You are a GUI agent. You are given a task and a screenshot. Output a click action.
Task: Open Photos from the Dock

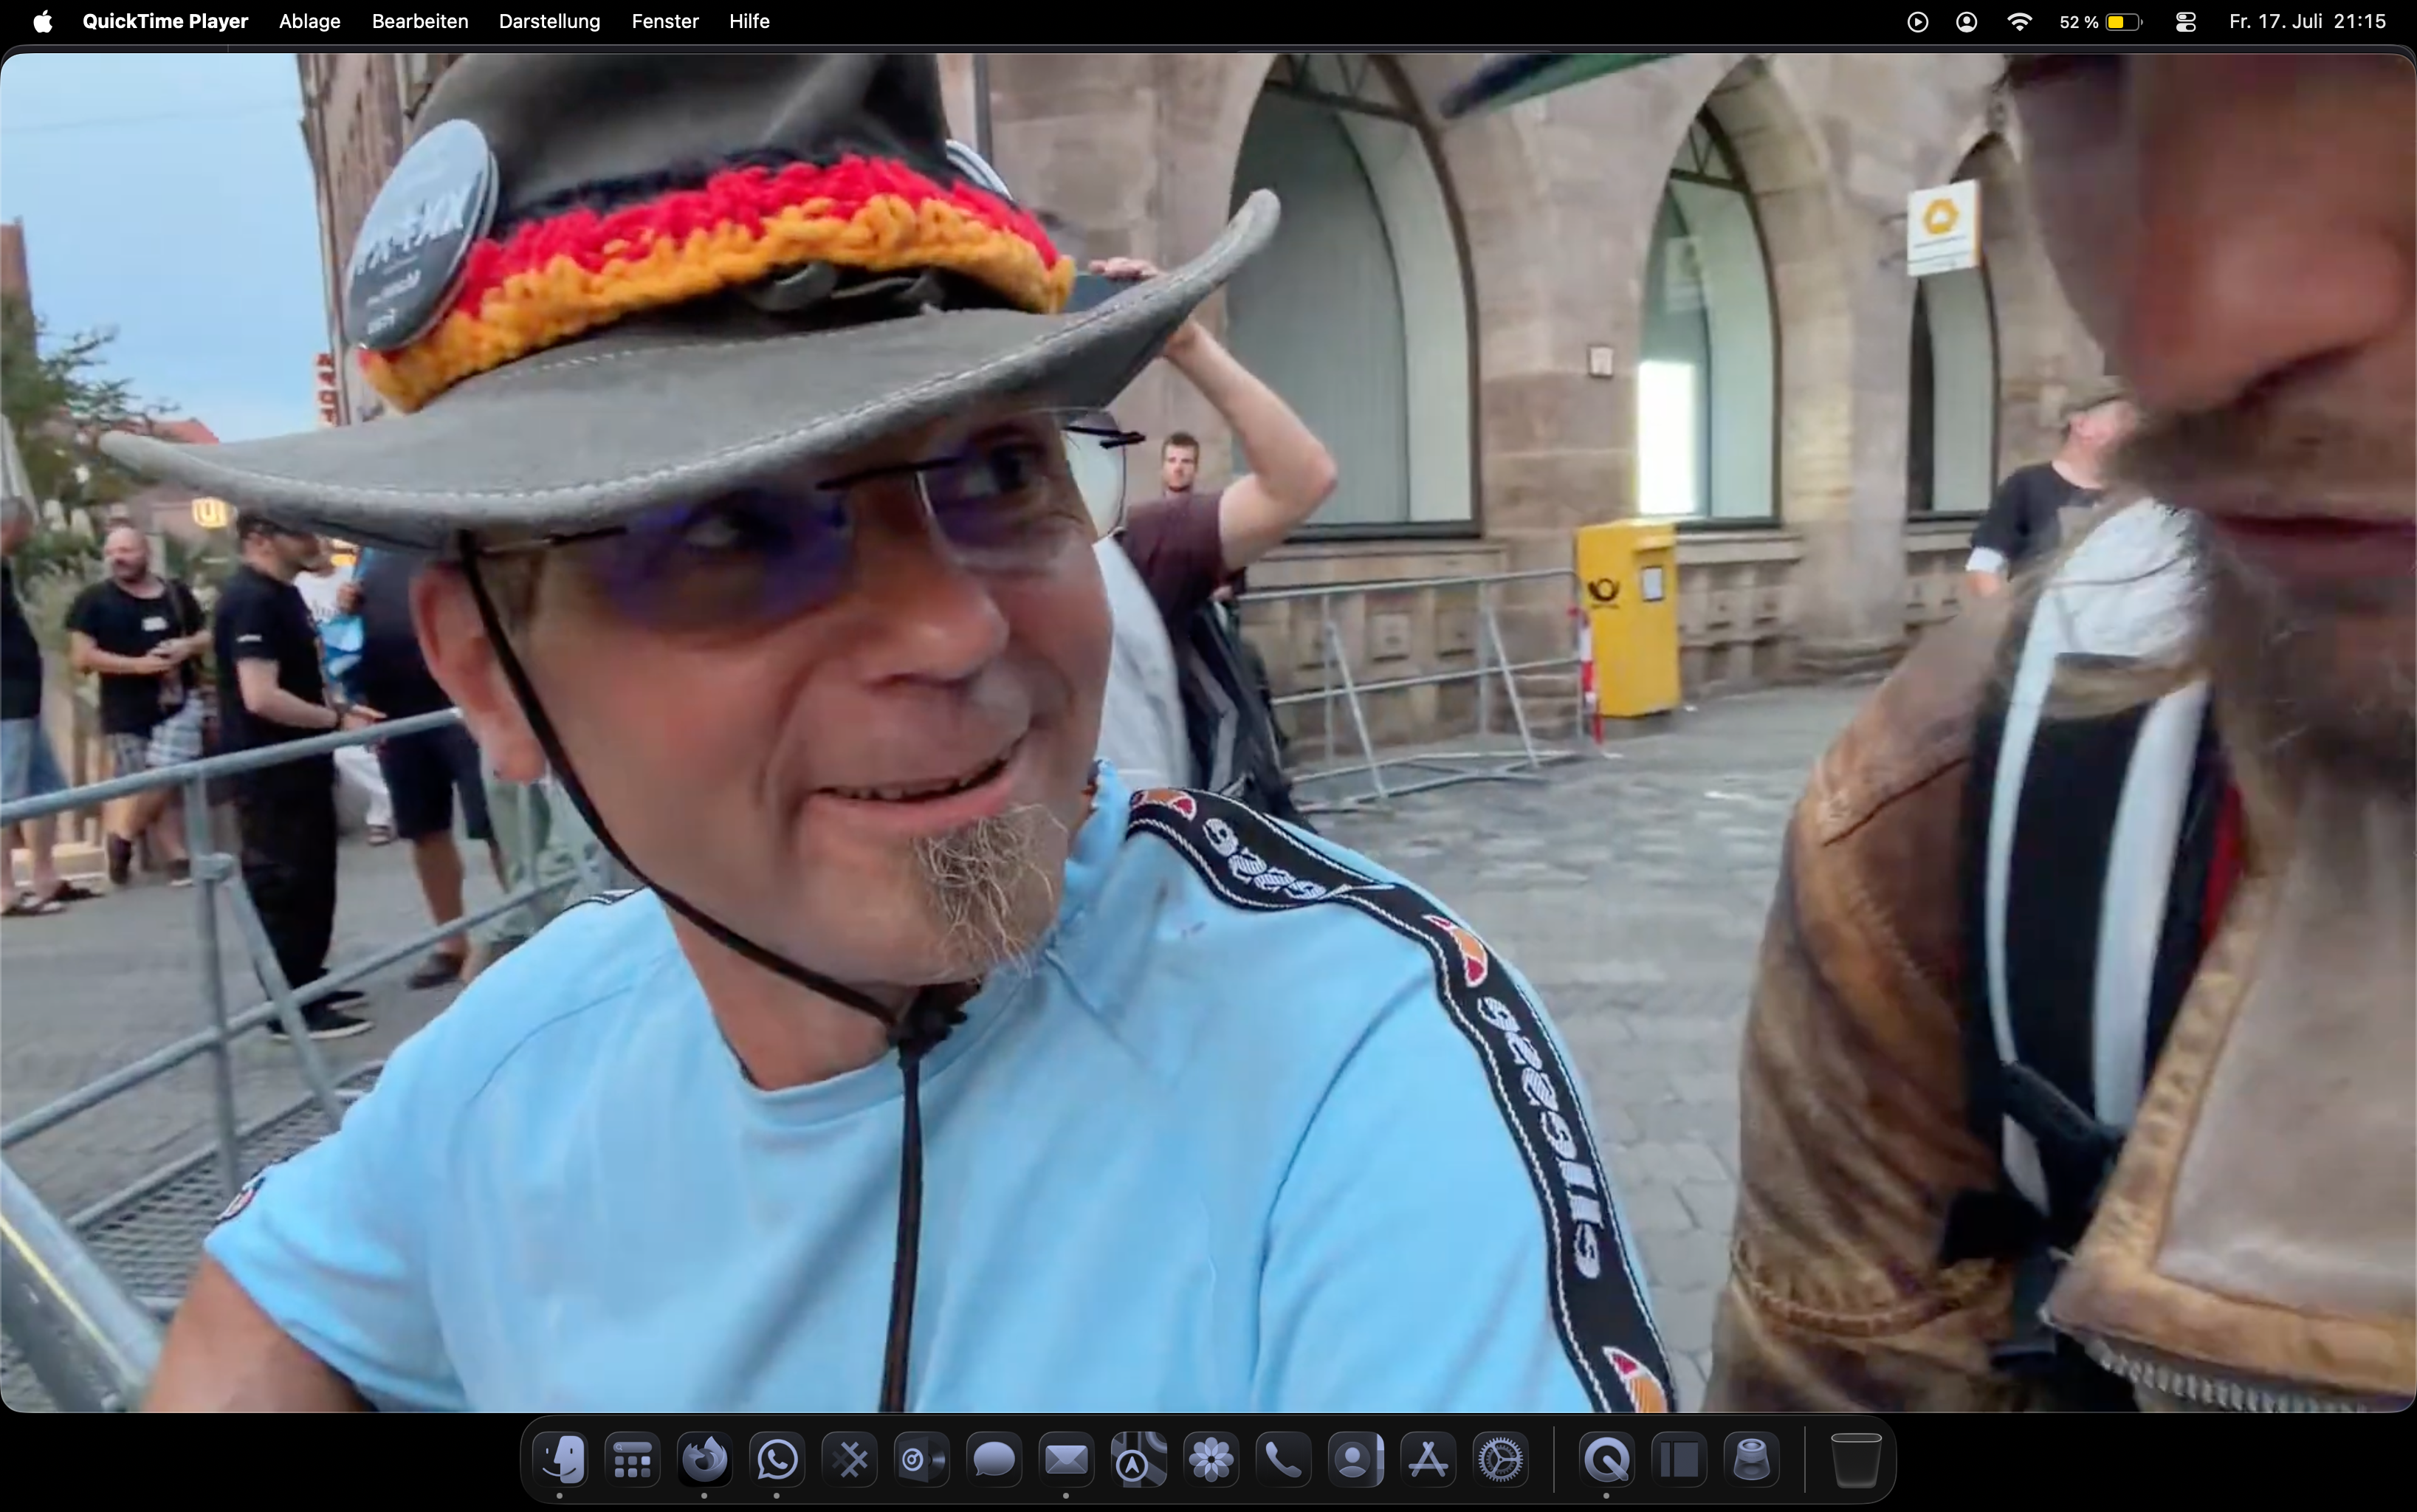[x=1211, y=1460]
